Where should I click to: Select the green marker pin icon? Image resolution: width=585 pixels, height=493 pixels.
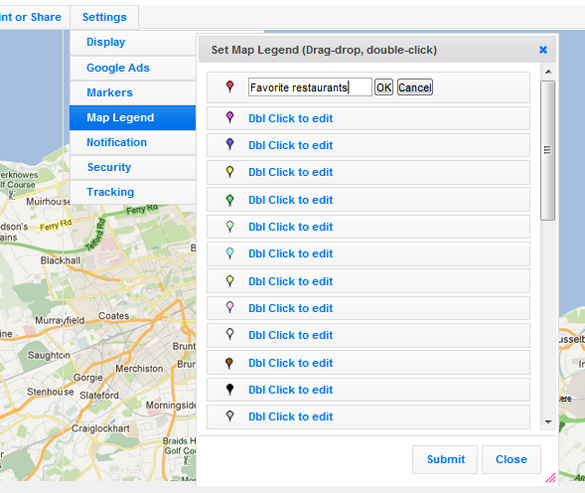(x=230, y=200)
